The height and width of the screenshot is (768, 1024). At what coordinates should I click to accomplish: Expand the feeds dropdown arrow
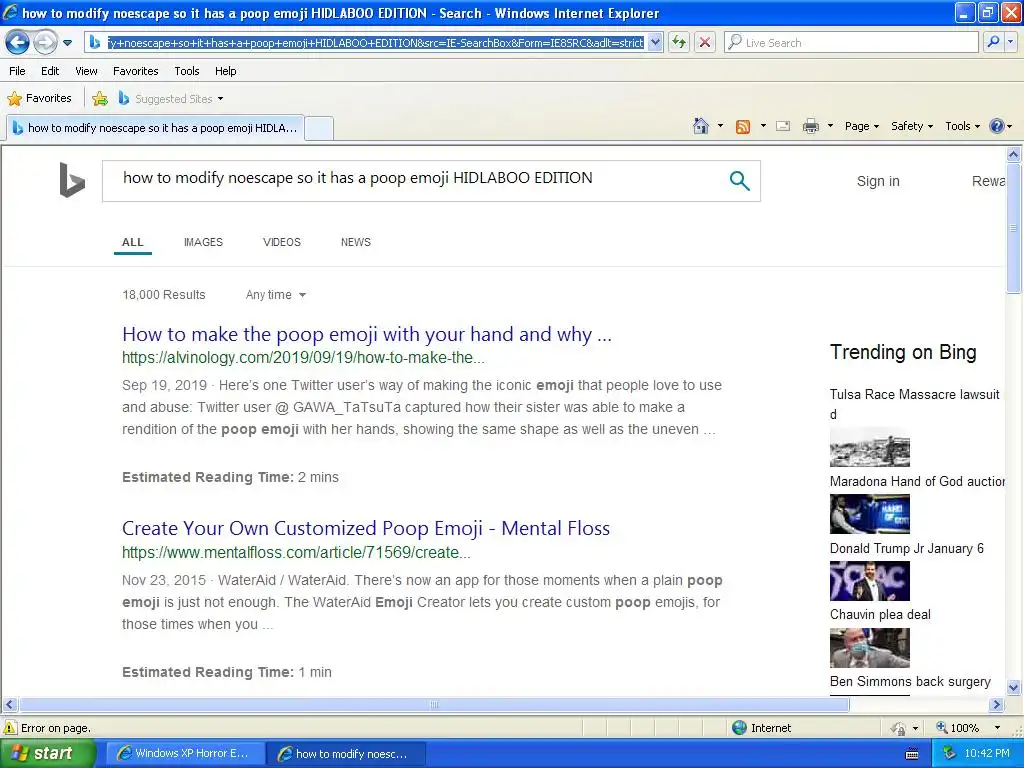pos(763,126)
